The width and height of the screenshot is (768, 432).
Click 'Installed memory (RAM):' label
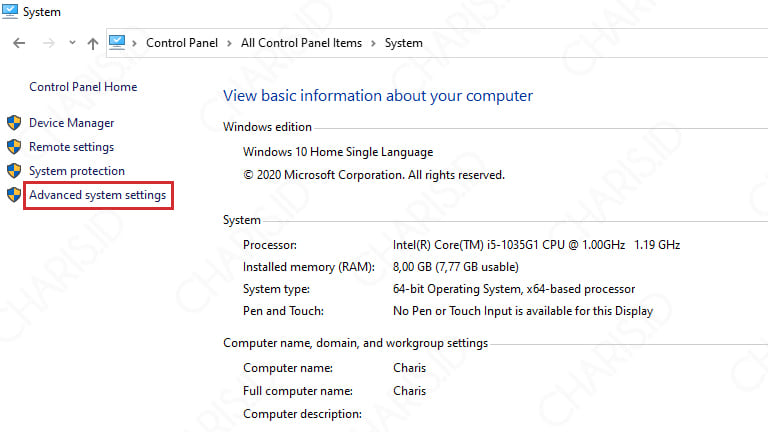click(x=309, y=267)
